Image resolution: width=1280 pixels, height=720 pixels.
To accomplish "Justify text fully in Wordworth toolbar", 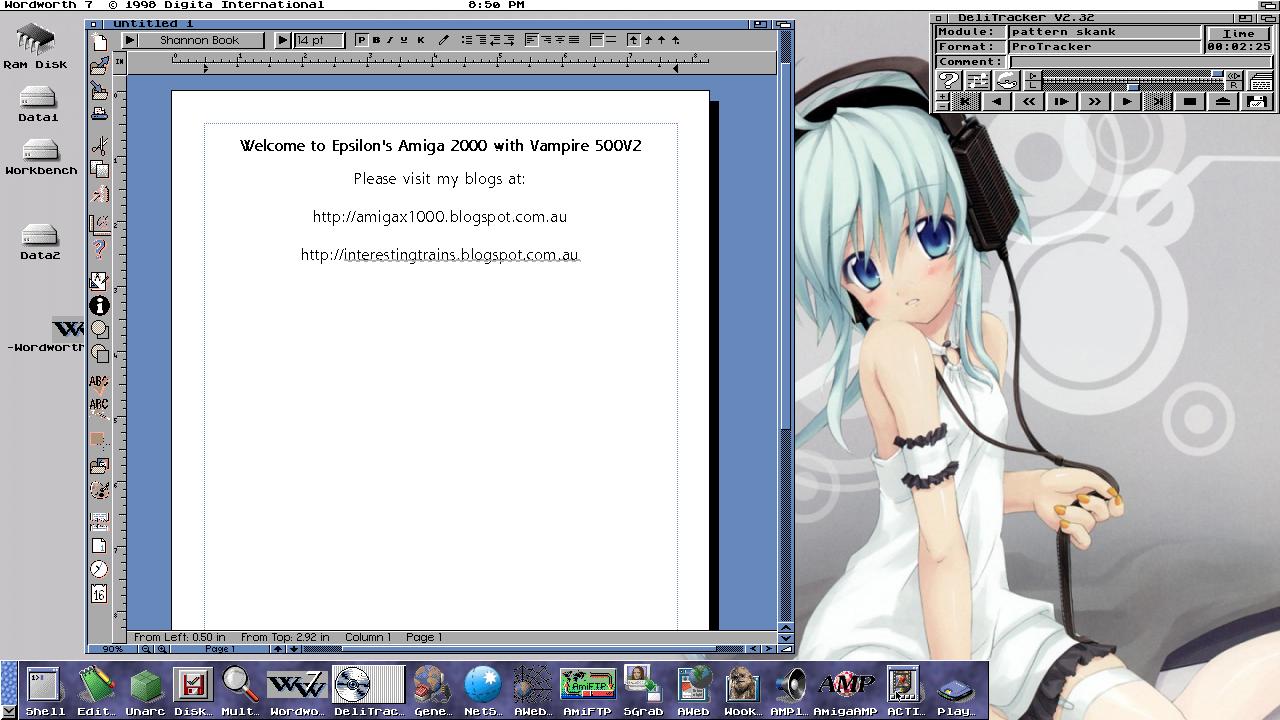I will (574, 40).
